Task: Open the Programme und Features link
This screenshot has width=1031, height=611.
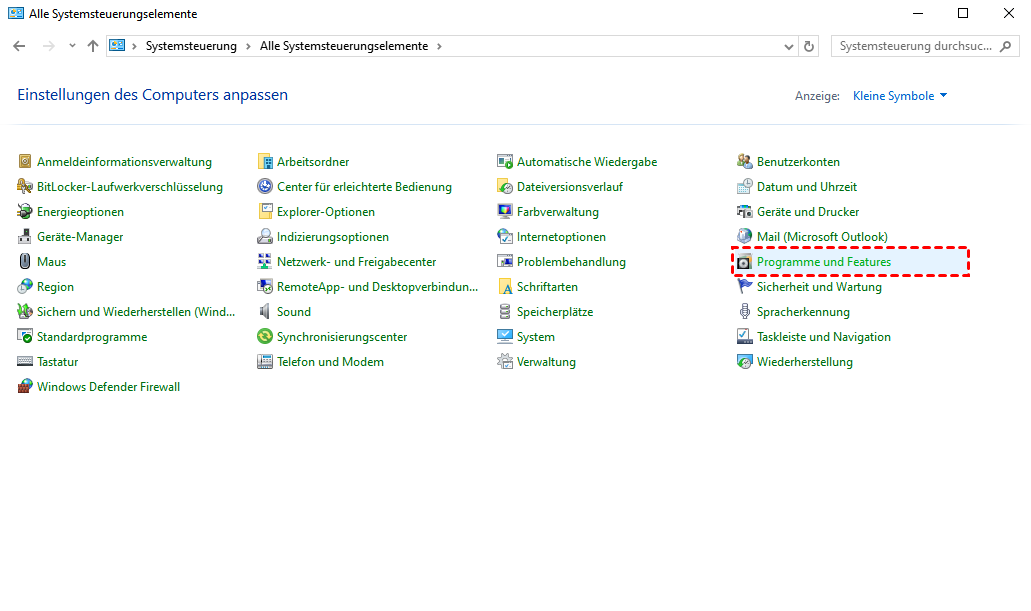Action: (823, 262)
